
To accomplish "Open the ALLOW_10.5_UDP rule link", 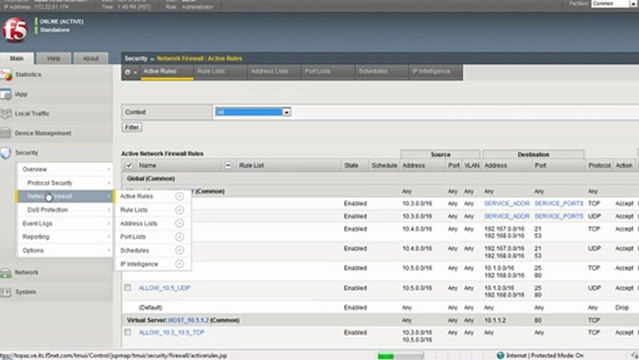I will (165, 288).
